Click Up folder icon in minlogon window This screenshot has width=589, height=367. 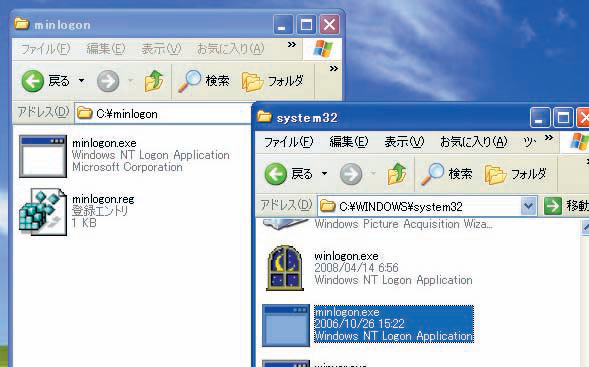click(154, 81)
